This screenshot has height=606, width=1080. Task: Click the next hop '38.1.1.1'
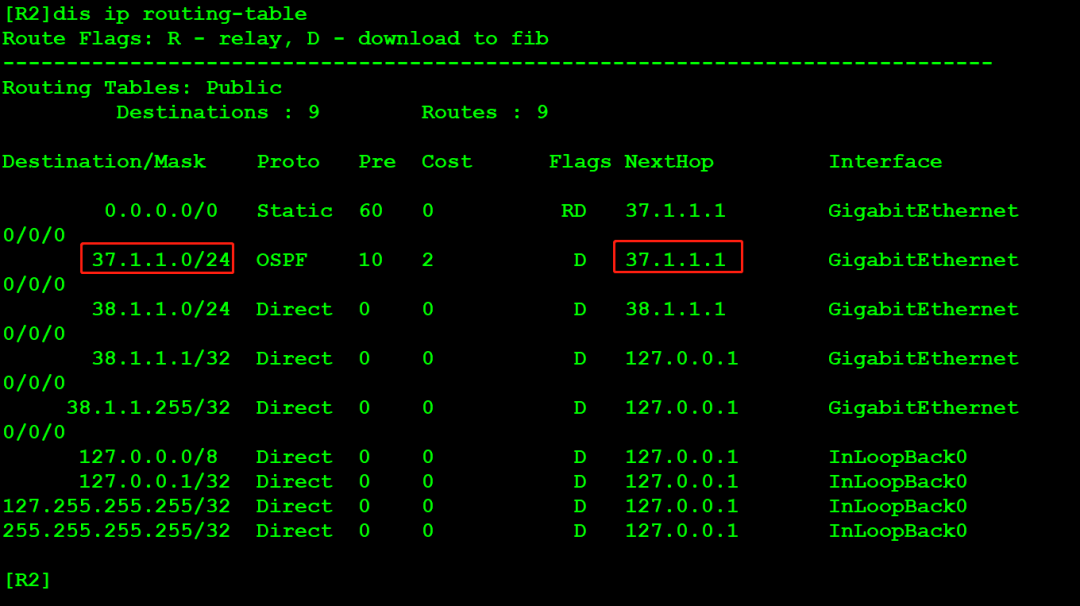(x=675, y=309)
